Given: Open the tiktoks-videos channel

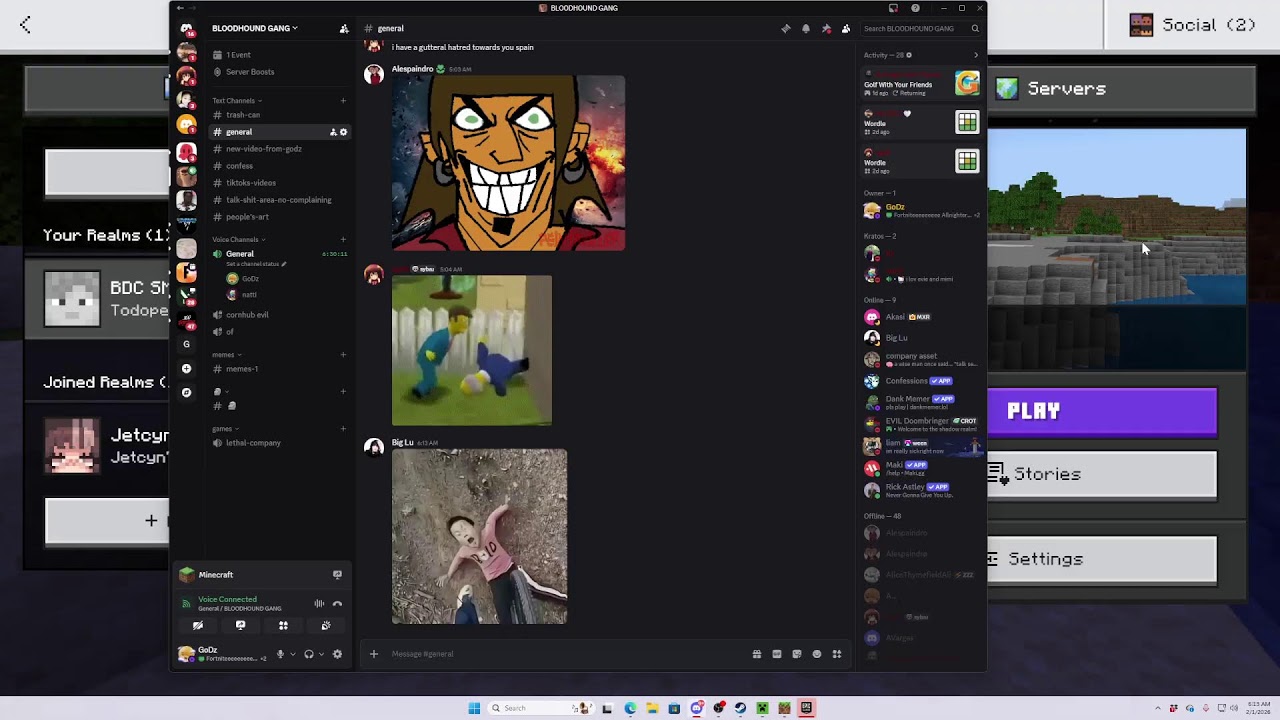Looking at the screenshot, I should (279, 183).
